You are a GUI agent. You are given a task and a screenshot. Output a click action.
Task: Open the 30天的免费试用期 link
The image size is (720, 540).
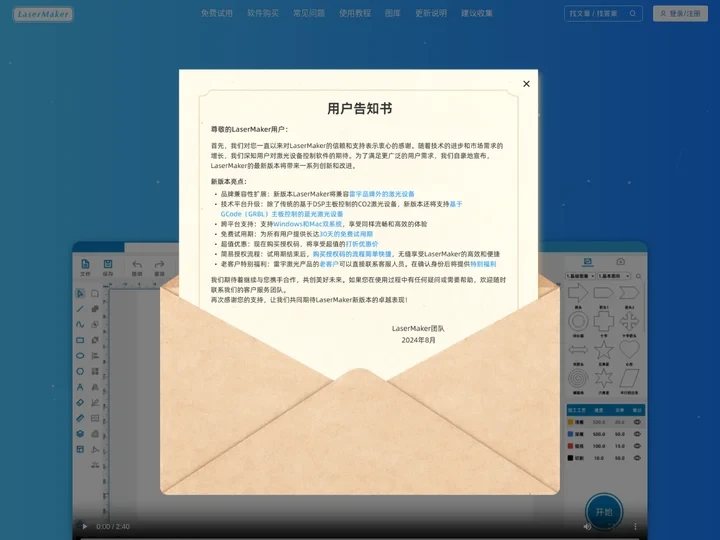(346, 234)
